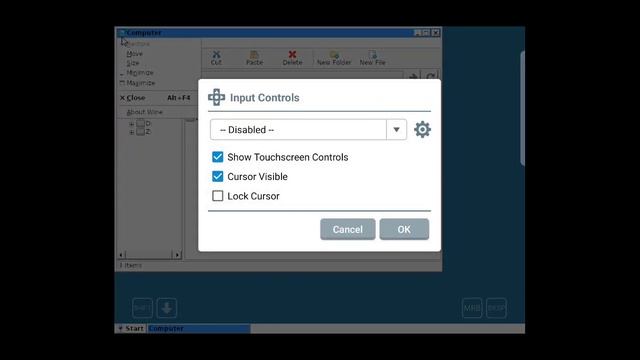Expand the D: drive tree node

[x=131, y=124]
